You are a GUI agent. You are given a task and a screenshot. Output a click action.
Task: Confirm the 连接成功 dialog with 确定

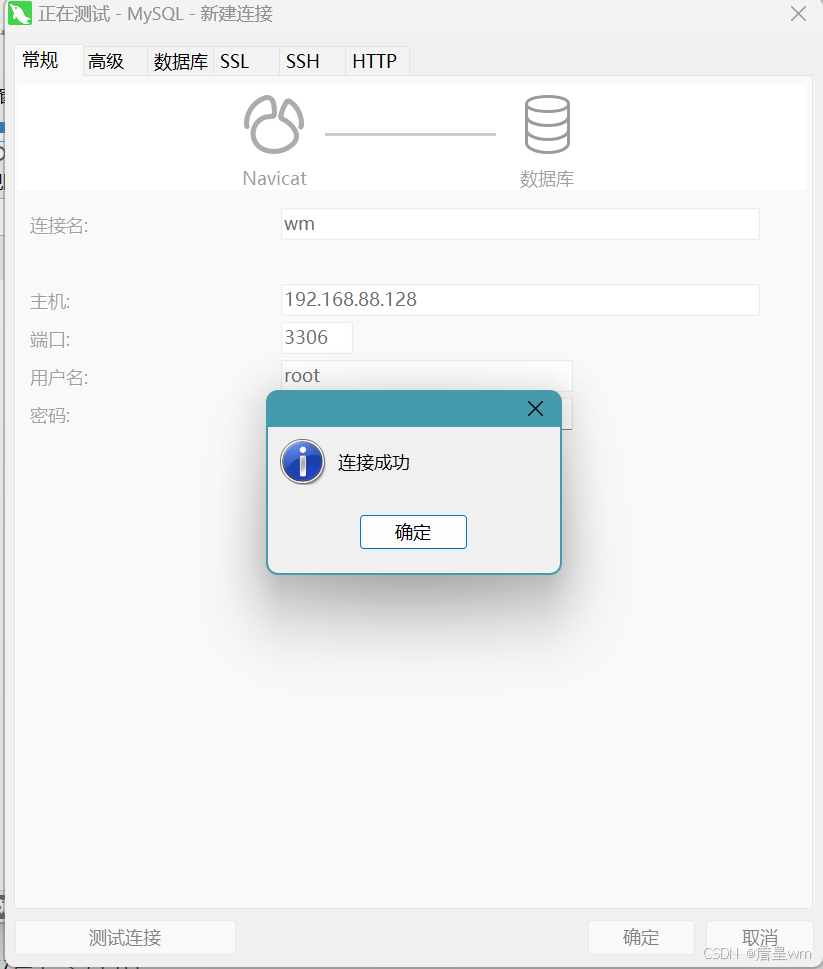[x=413, y=531]
